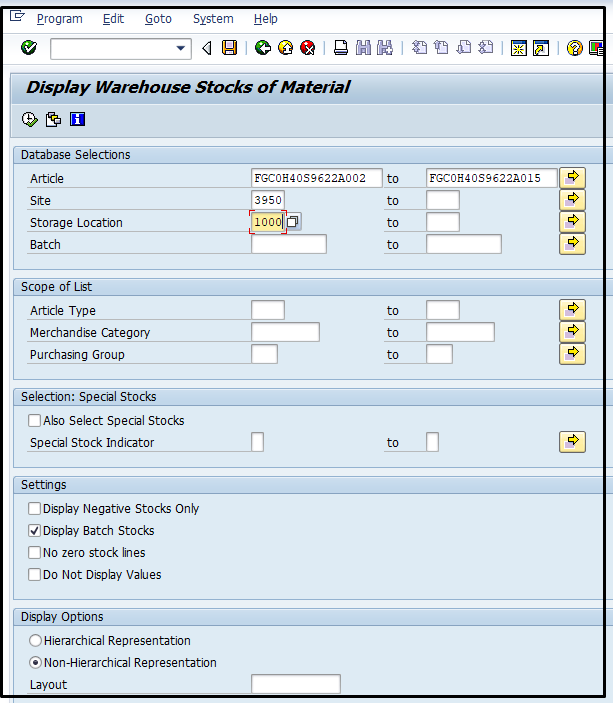Click the green checkmark Enter icon
613x703 pixels.
pyautogui.click(x=29, y=48)
